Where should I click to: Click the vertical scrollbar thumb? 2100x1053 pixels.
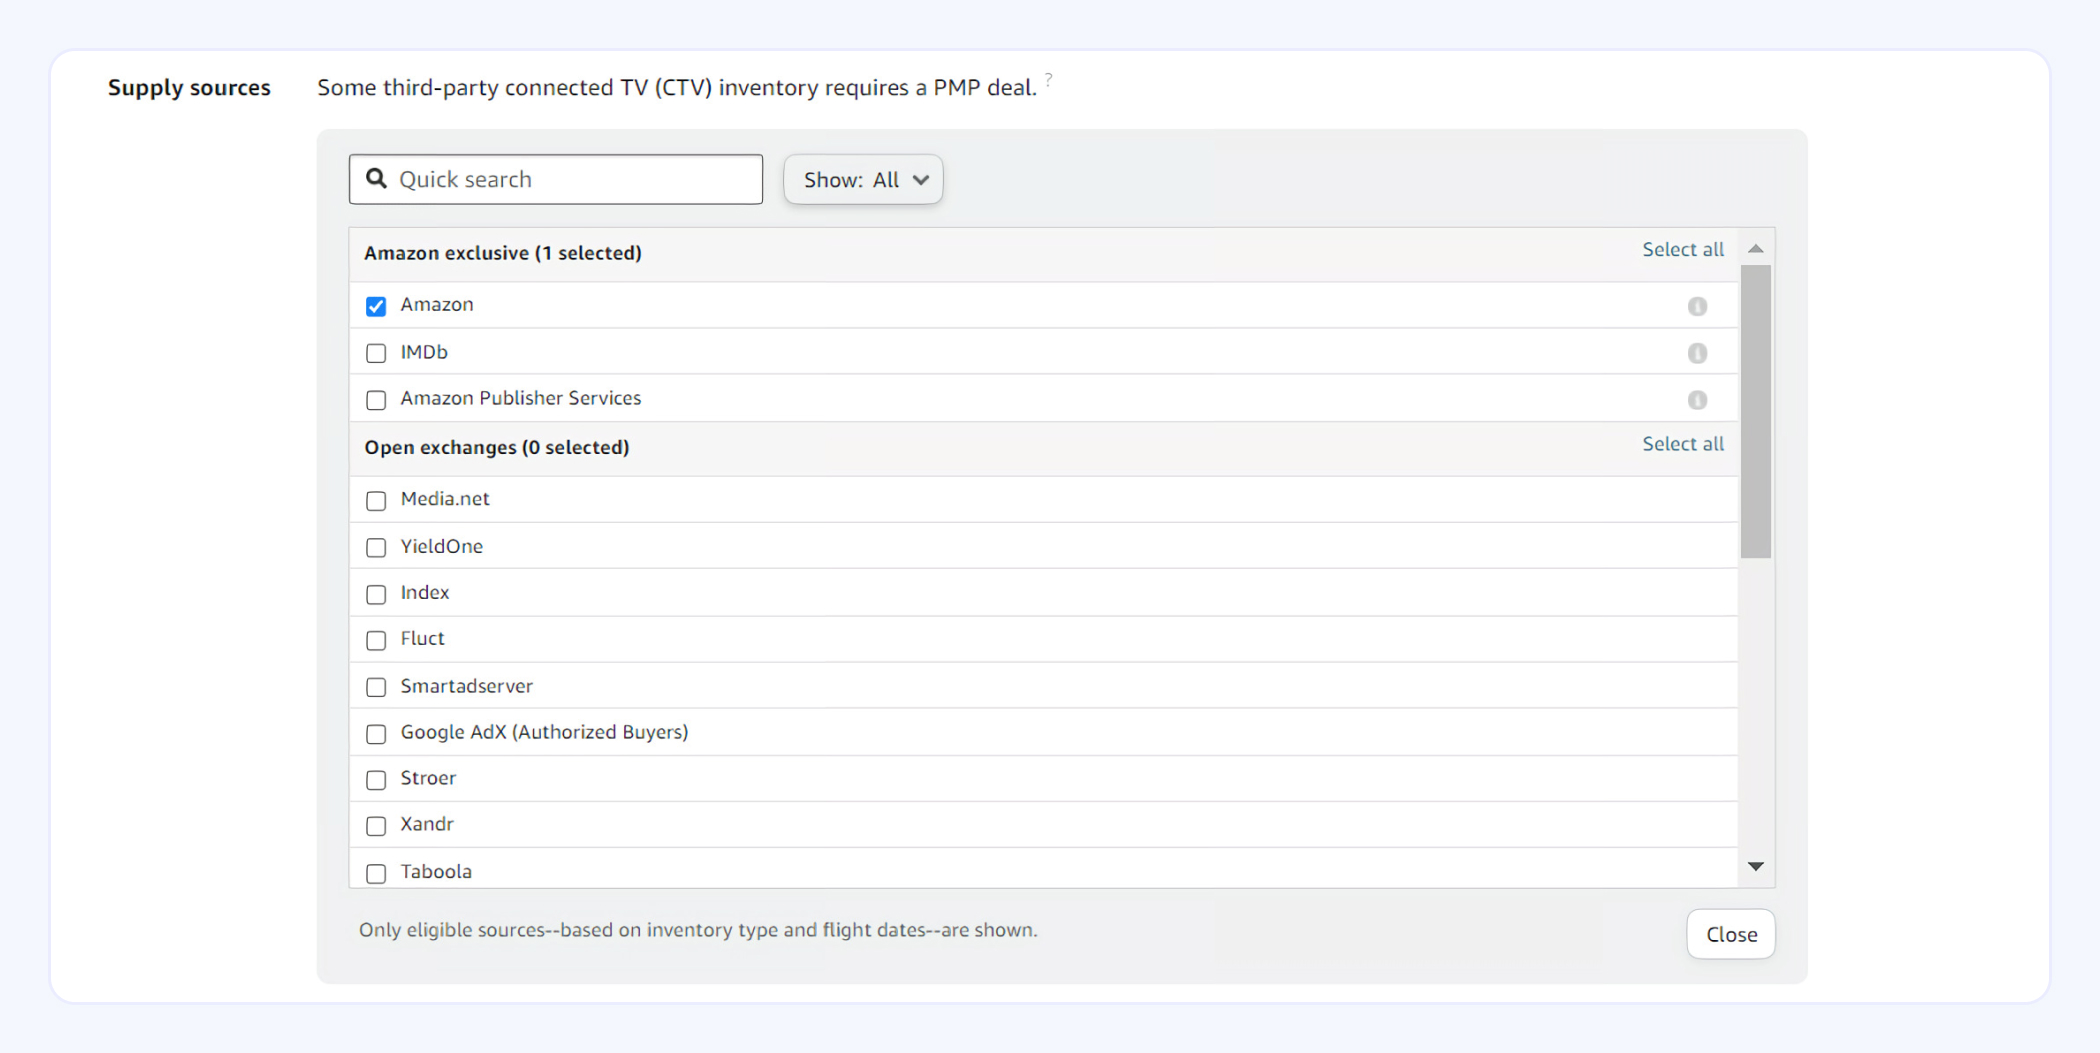(x=1755, y=411)
